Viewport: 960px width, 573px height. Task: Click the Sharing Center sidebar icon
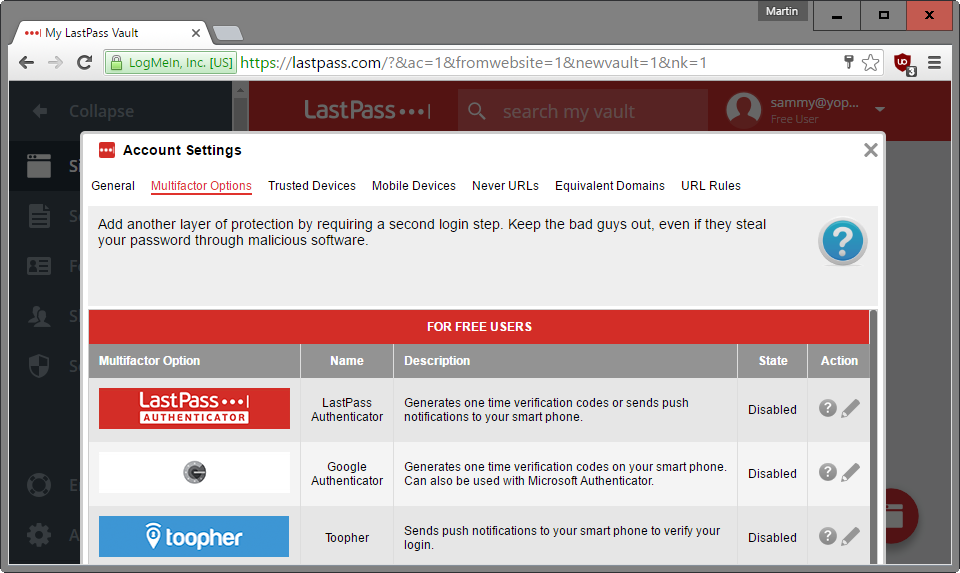click(x=39, y=316)
